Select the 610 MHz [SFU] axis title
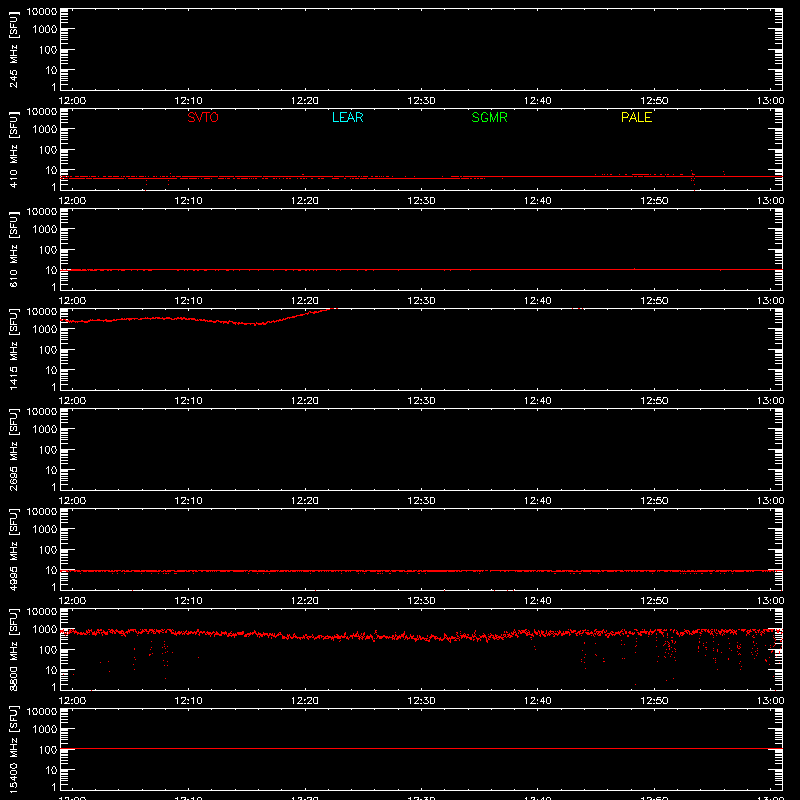This screenshot has height=800, width=800. click(13, 249)
